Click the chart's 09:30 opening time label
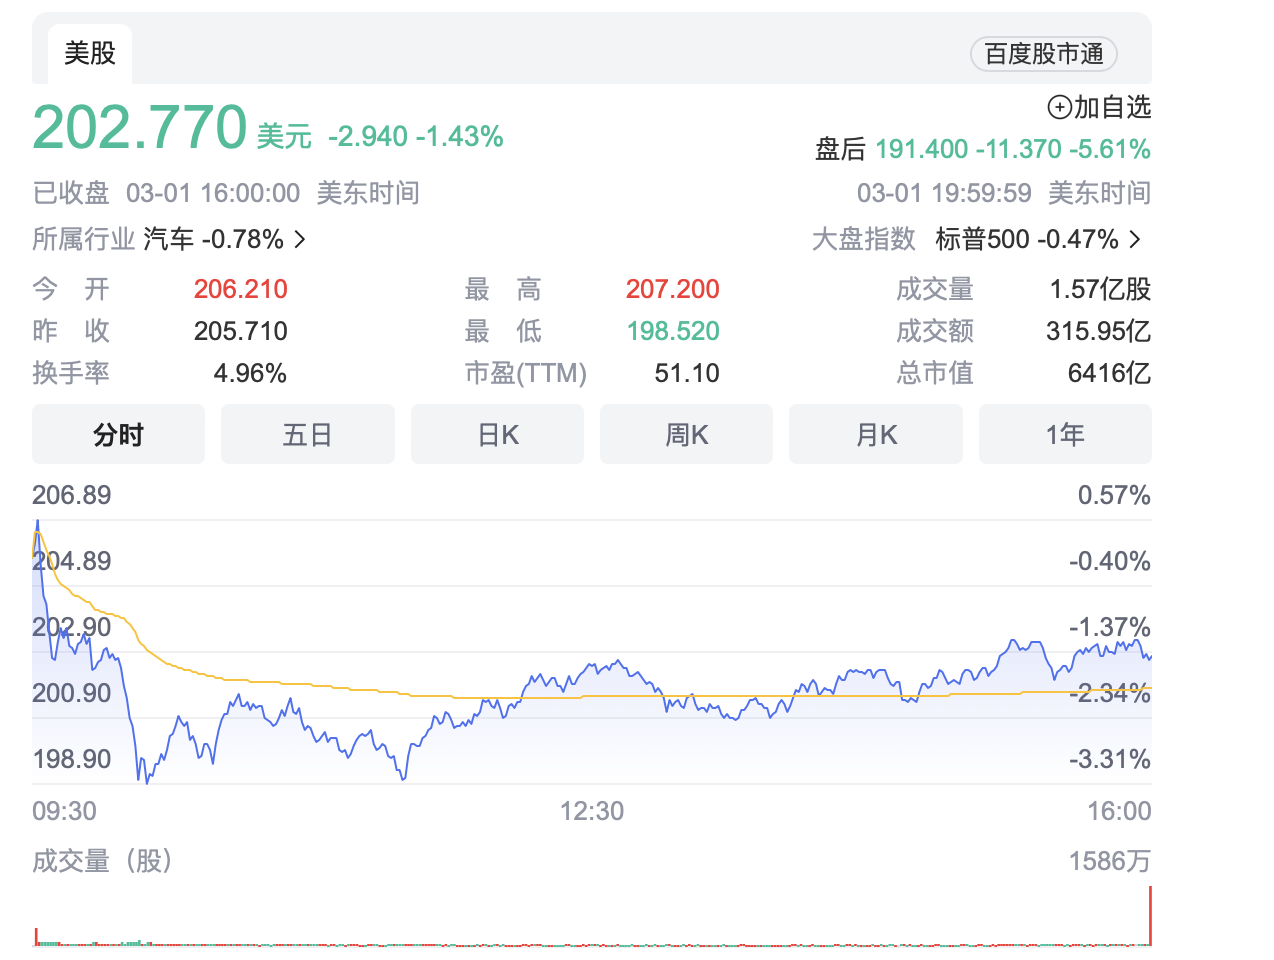 (65, 811)
